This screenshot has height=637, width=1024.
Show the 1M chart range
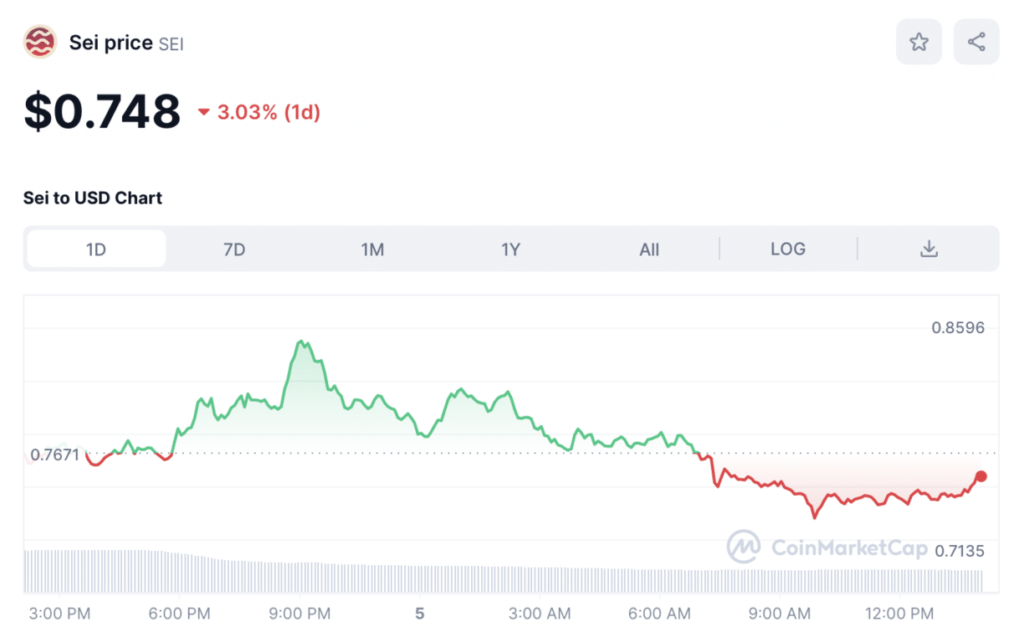coord(372,249)
